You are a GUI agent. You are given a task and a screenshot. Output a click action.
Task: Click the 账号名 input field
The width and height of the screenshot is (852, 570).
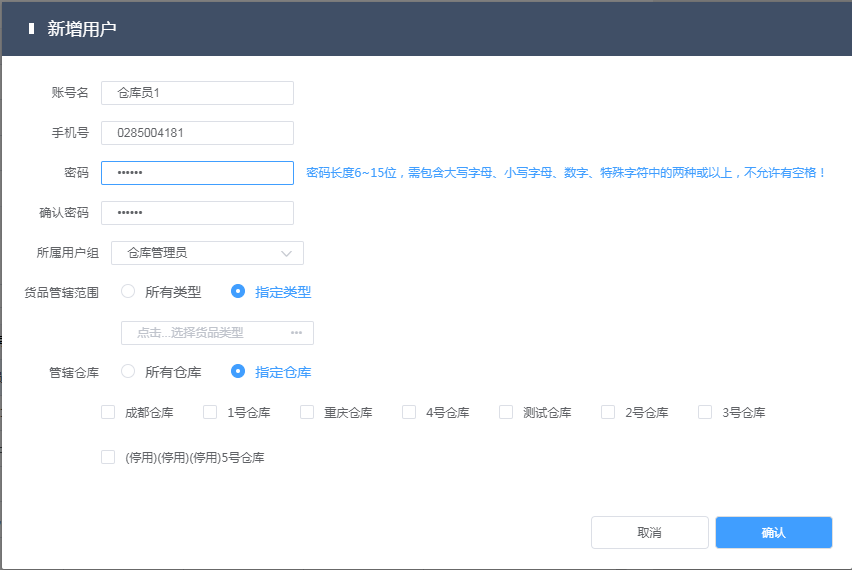tap(197, 93)
